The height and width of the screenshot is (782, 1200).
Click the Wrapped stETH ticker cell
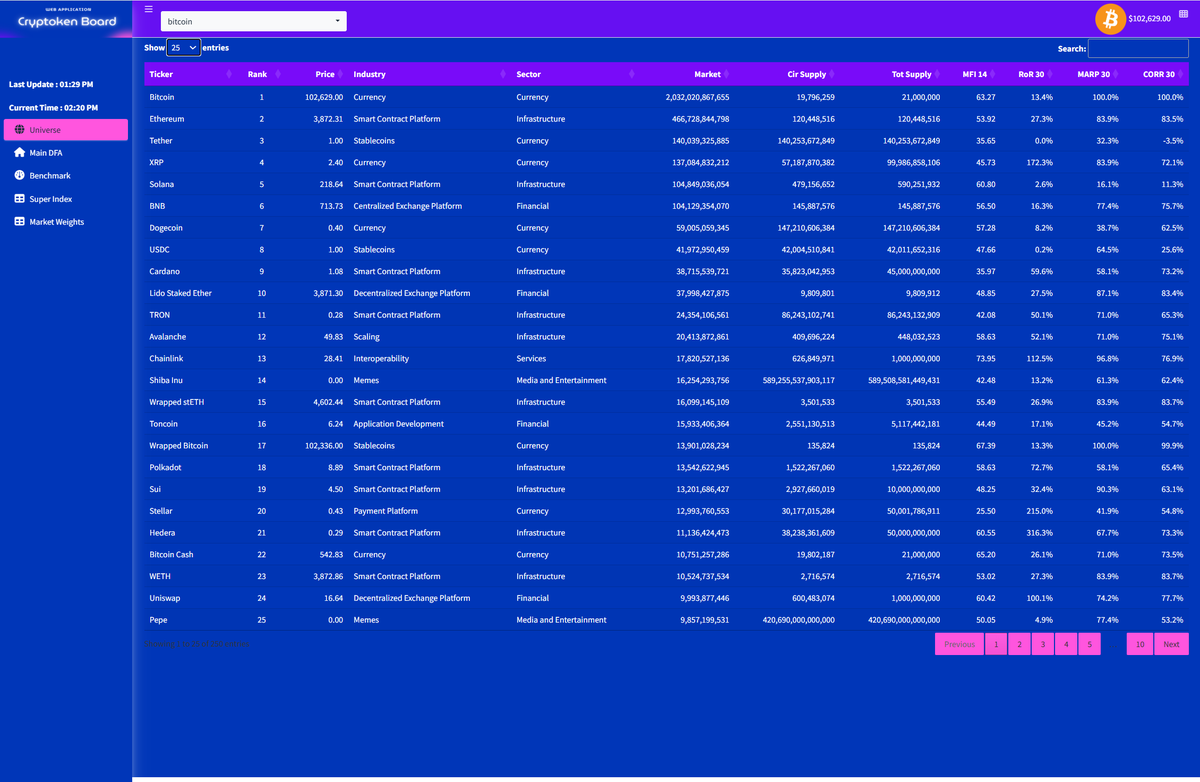[x=190, y=402]
